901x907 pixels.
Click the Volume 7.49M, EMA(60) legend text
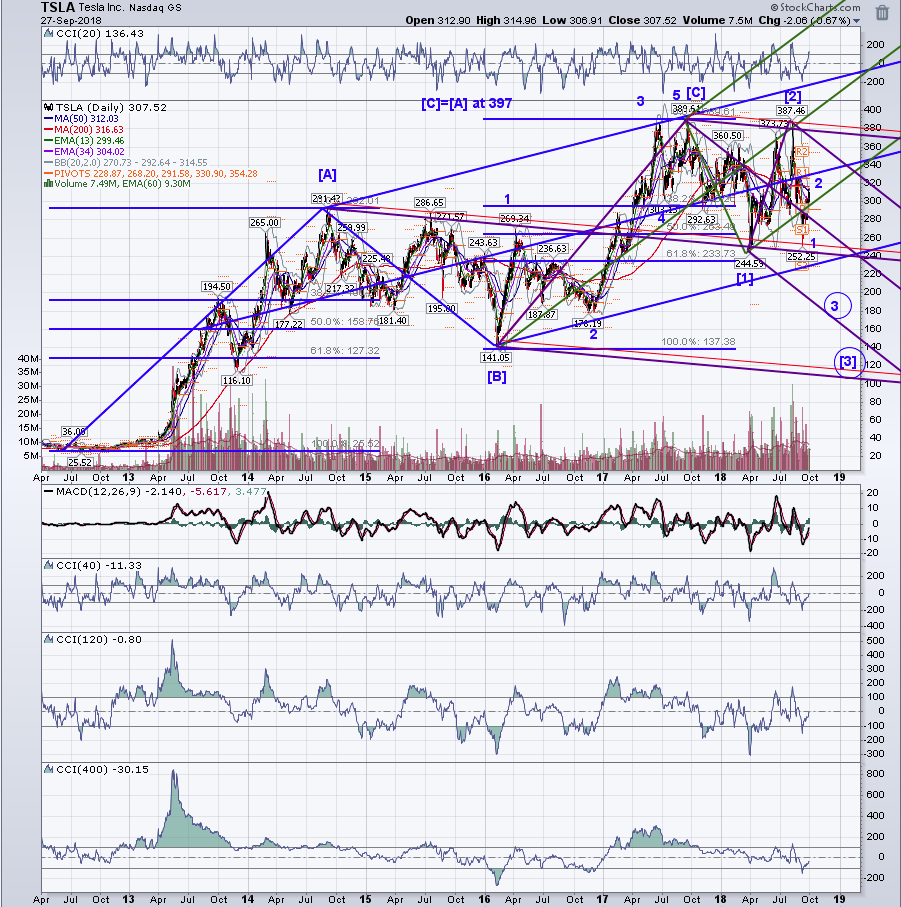point(122,184)
